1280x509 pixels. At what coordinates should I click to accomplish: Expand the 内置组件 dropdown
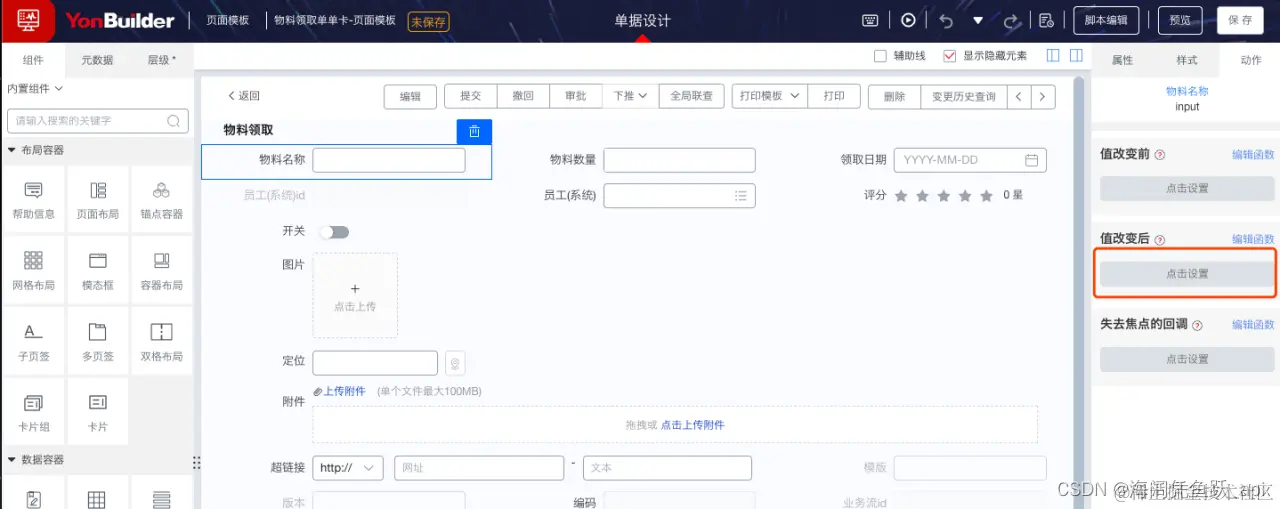coord(36,89)
